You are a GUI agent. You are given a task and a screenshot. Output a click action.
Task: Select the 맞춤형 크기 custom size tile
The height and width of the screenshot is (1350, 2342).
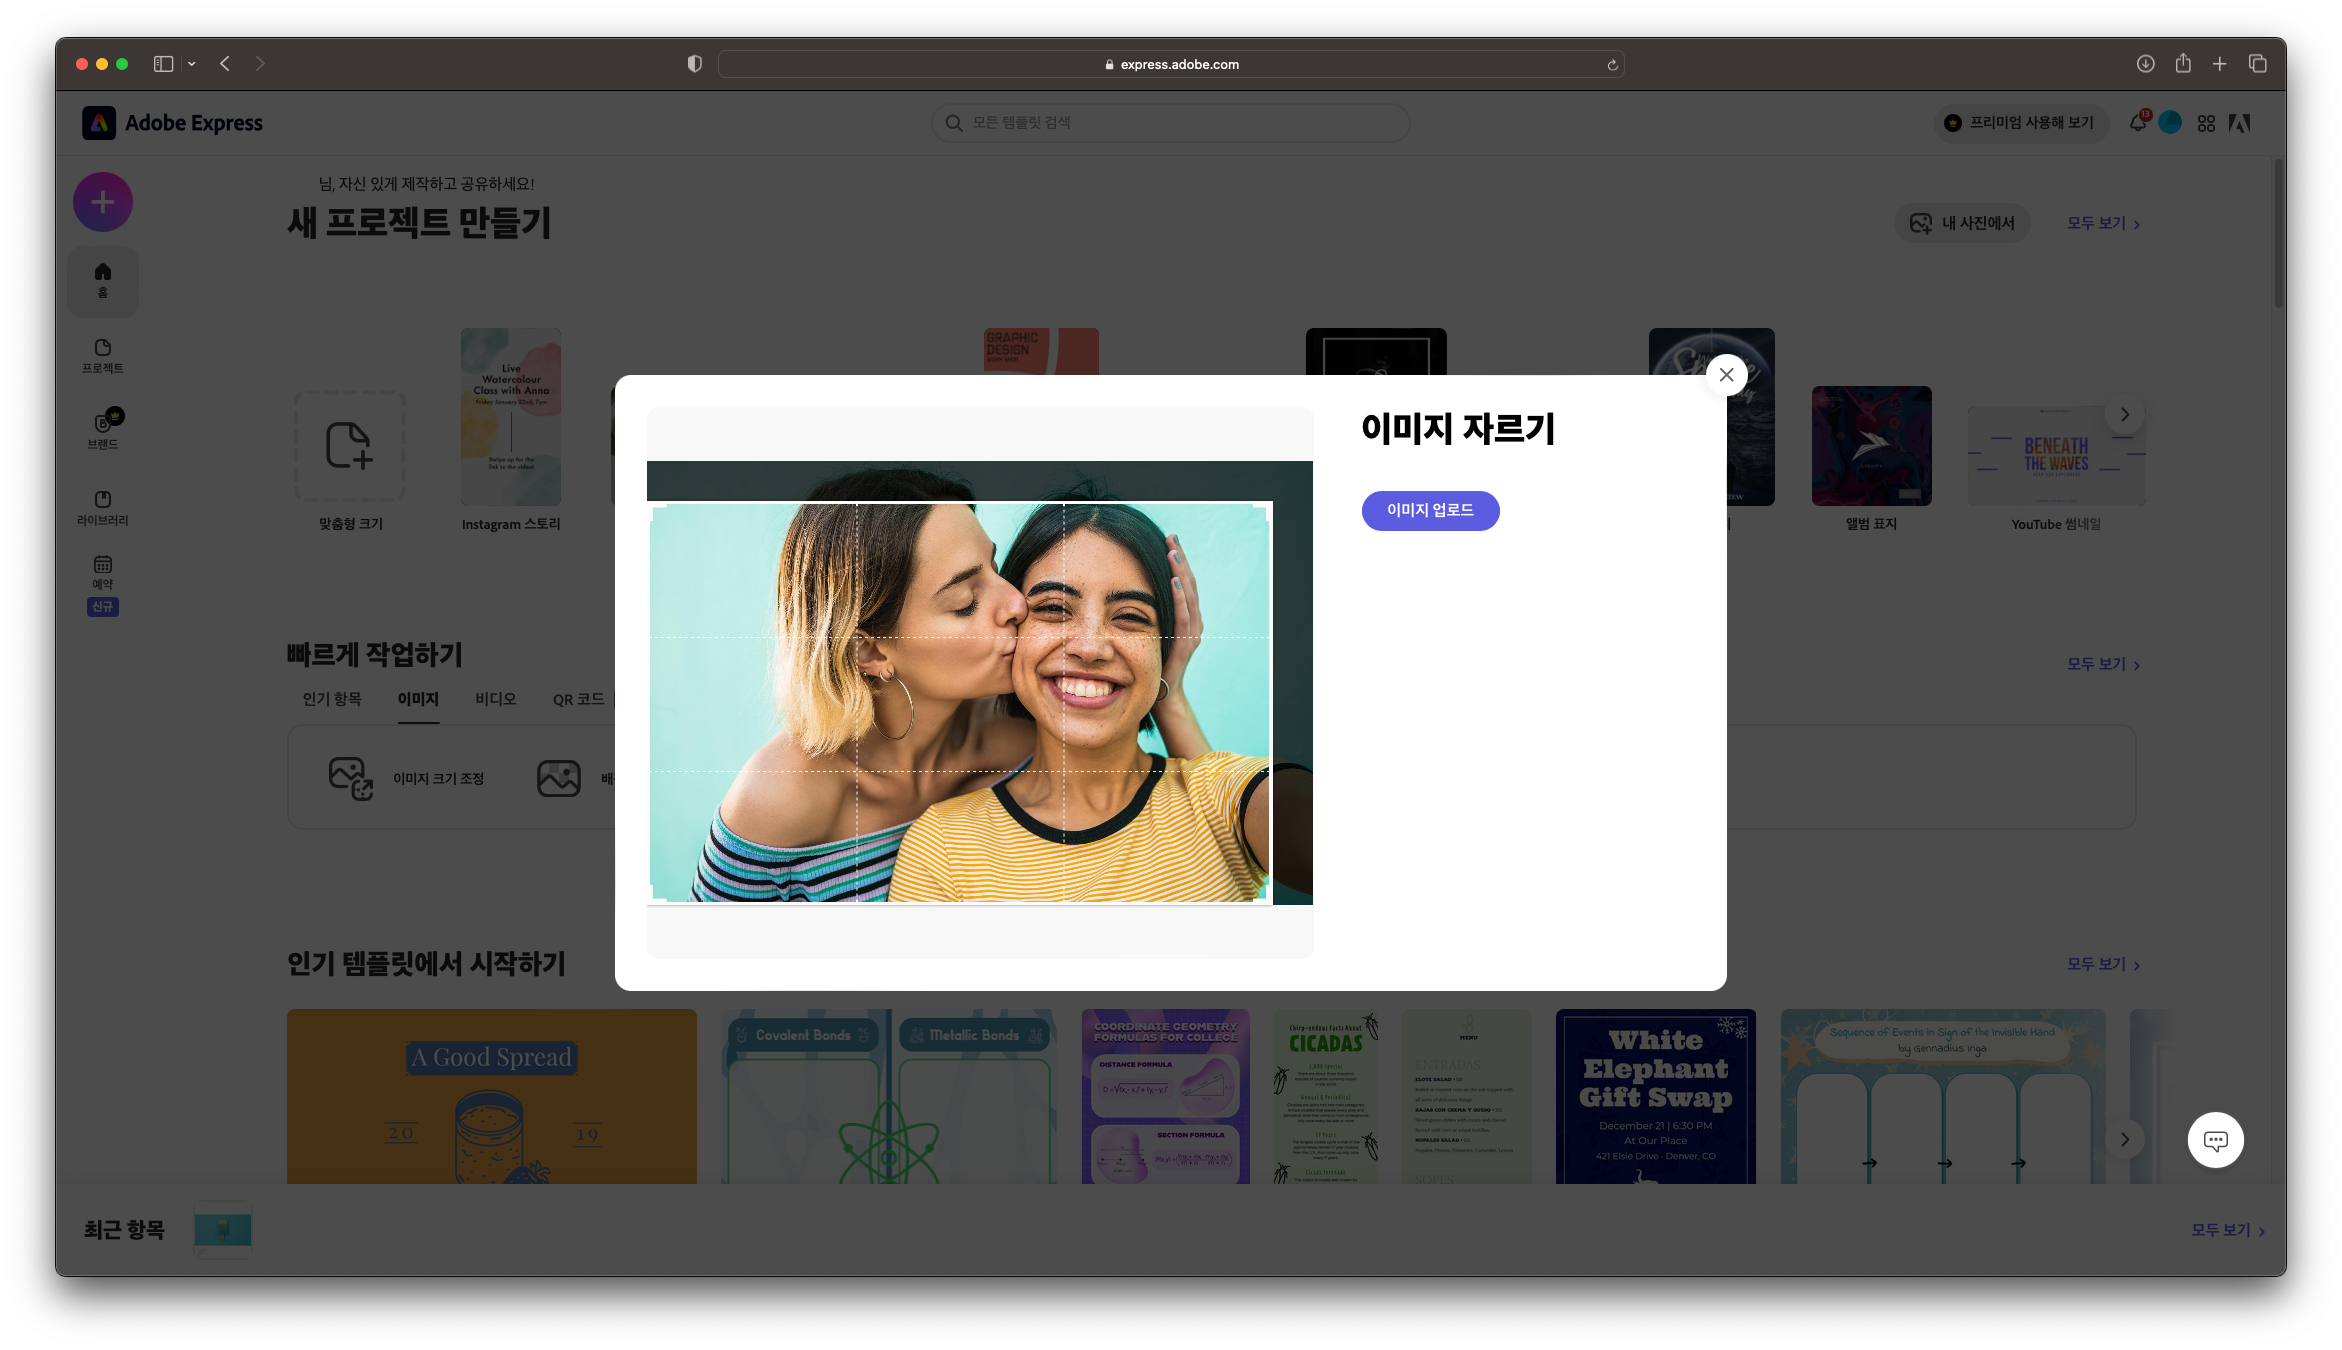[x=350, y=446]
